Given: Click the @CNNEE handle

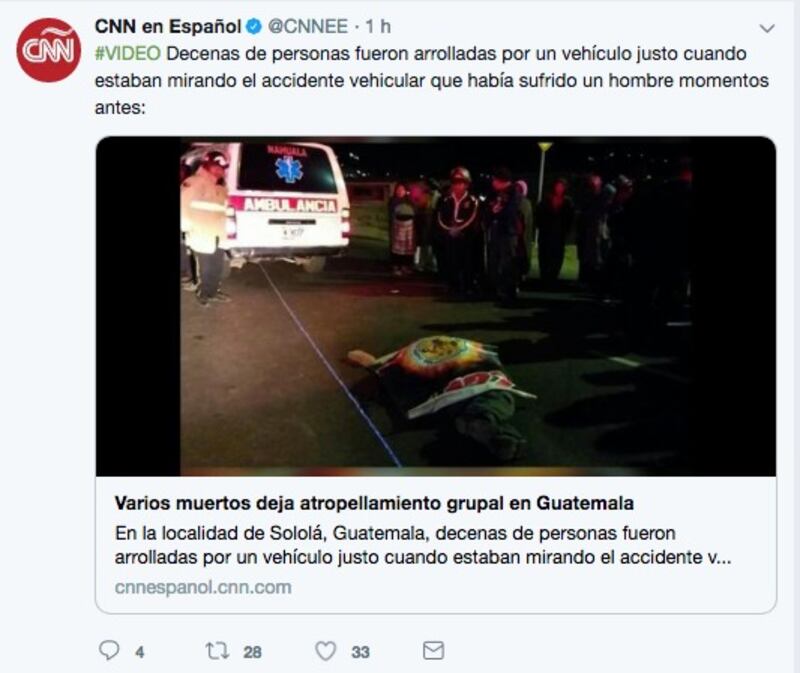Looking at the screenshot, I should tap(308, 27).
